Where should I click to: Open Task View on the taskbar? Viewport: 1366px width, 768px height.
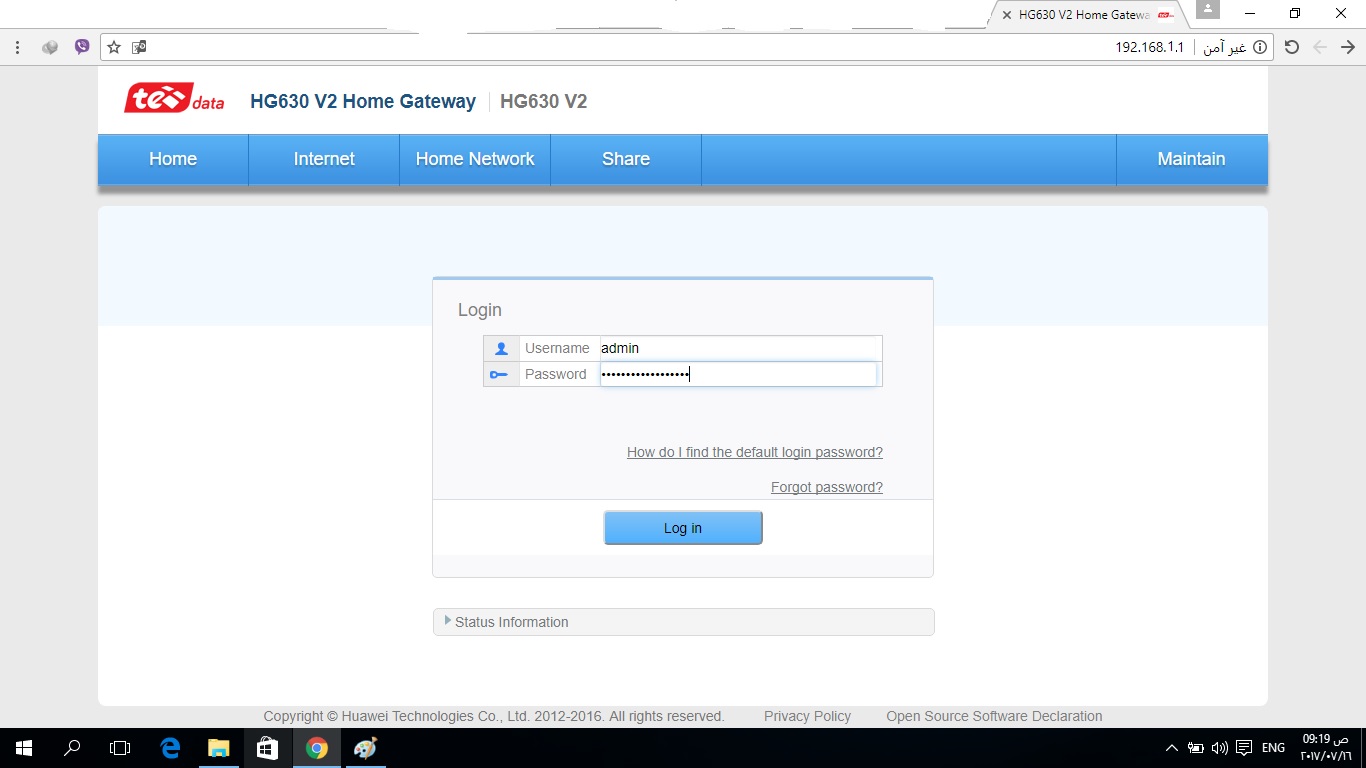coord(120,748)
